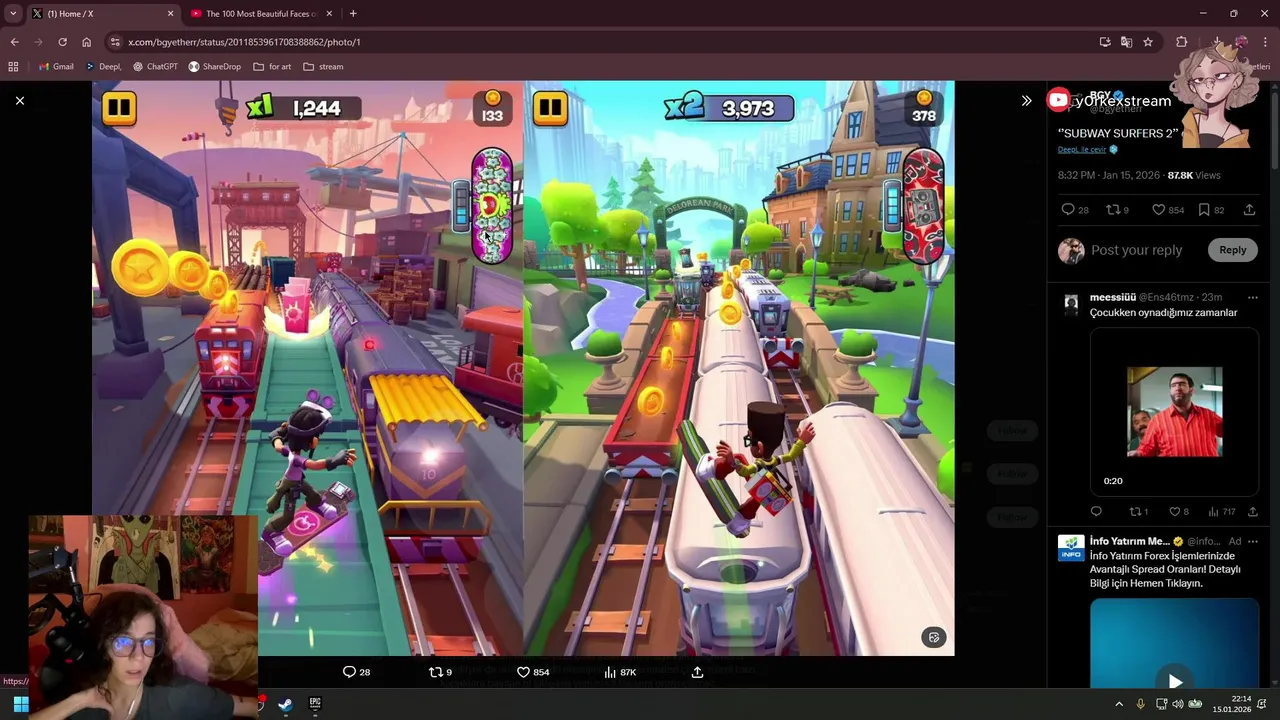Reload the page with the refresh icon
This screenshot has width=1280, height=720.
[x=62, y=42]
